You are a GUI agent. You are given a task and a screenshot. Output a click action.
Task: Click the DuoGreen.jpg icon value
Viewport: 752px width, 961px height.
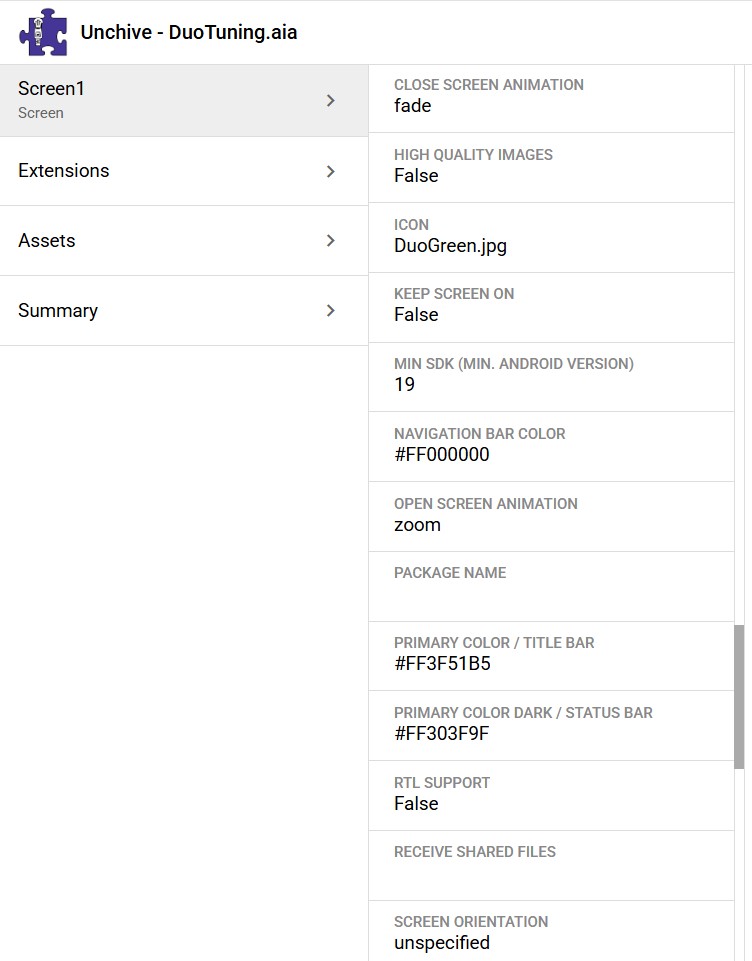click(x=450, y=246)
